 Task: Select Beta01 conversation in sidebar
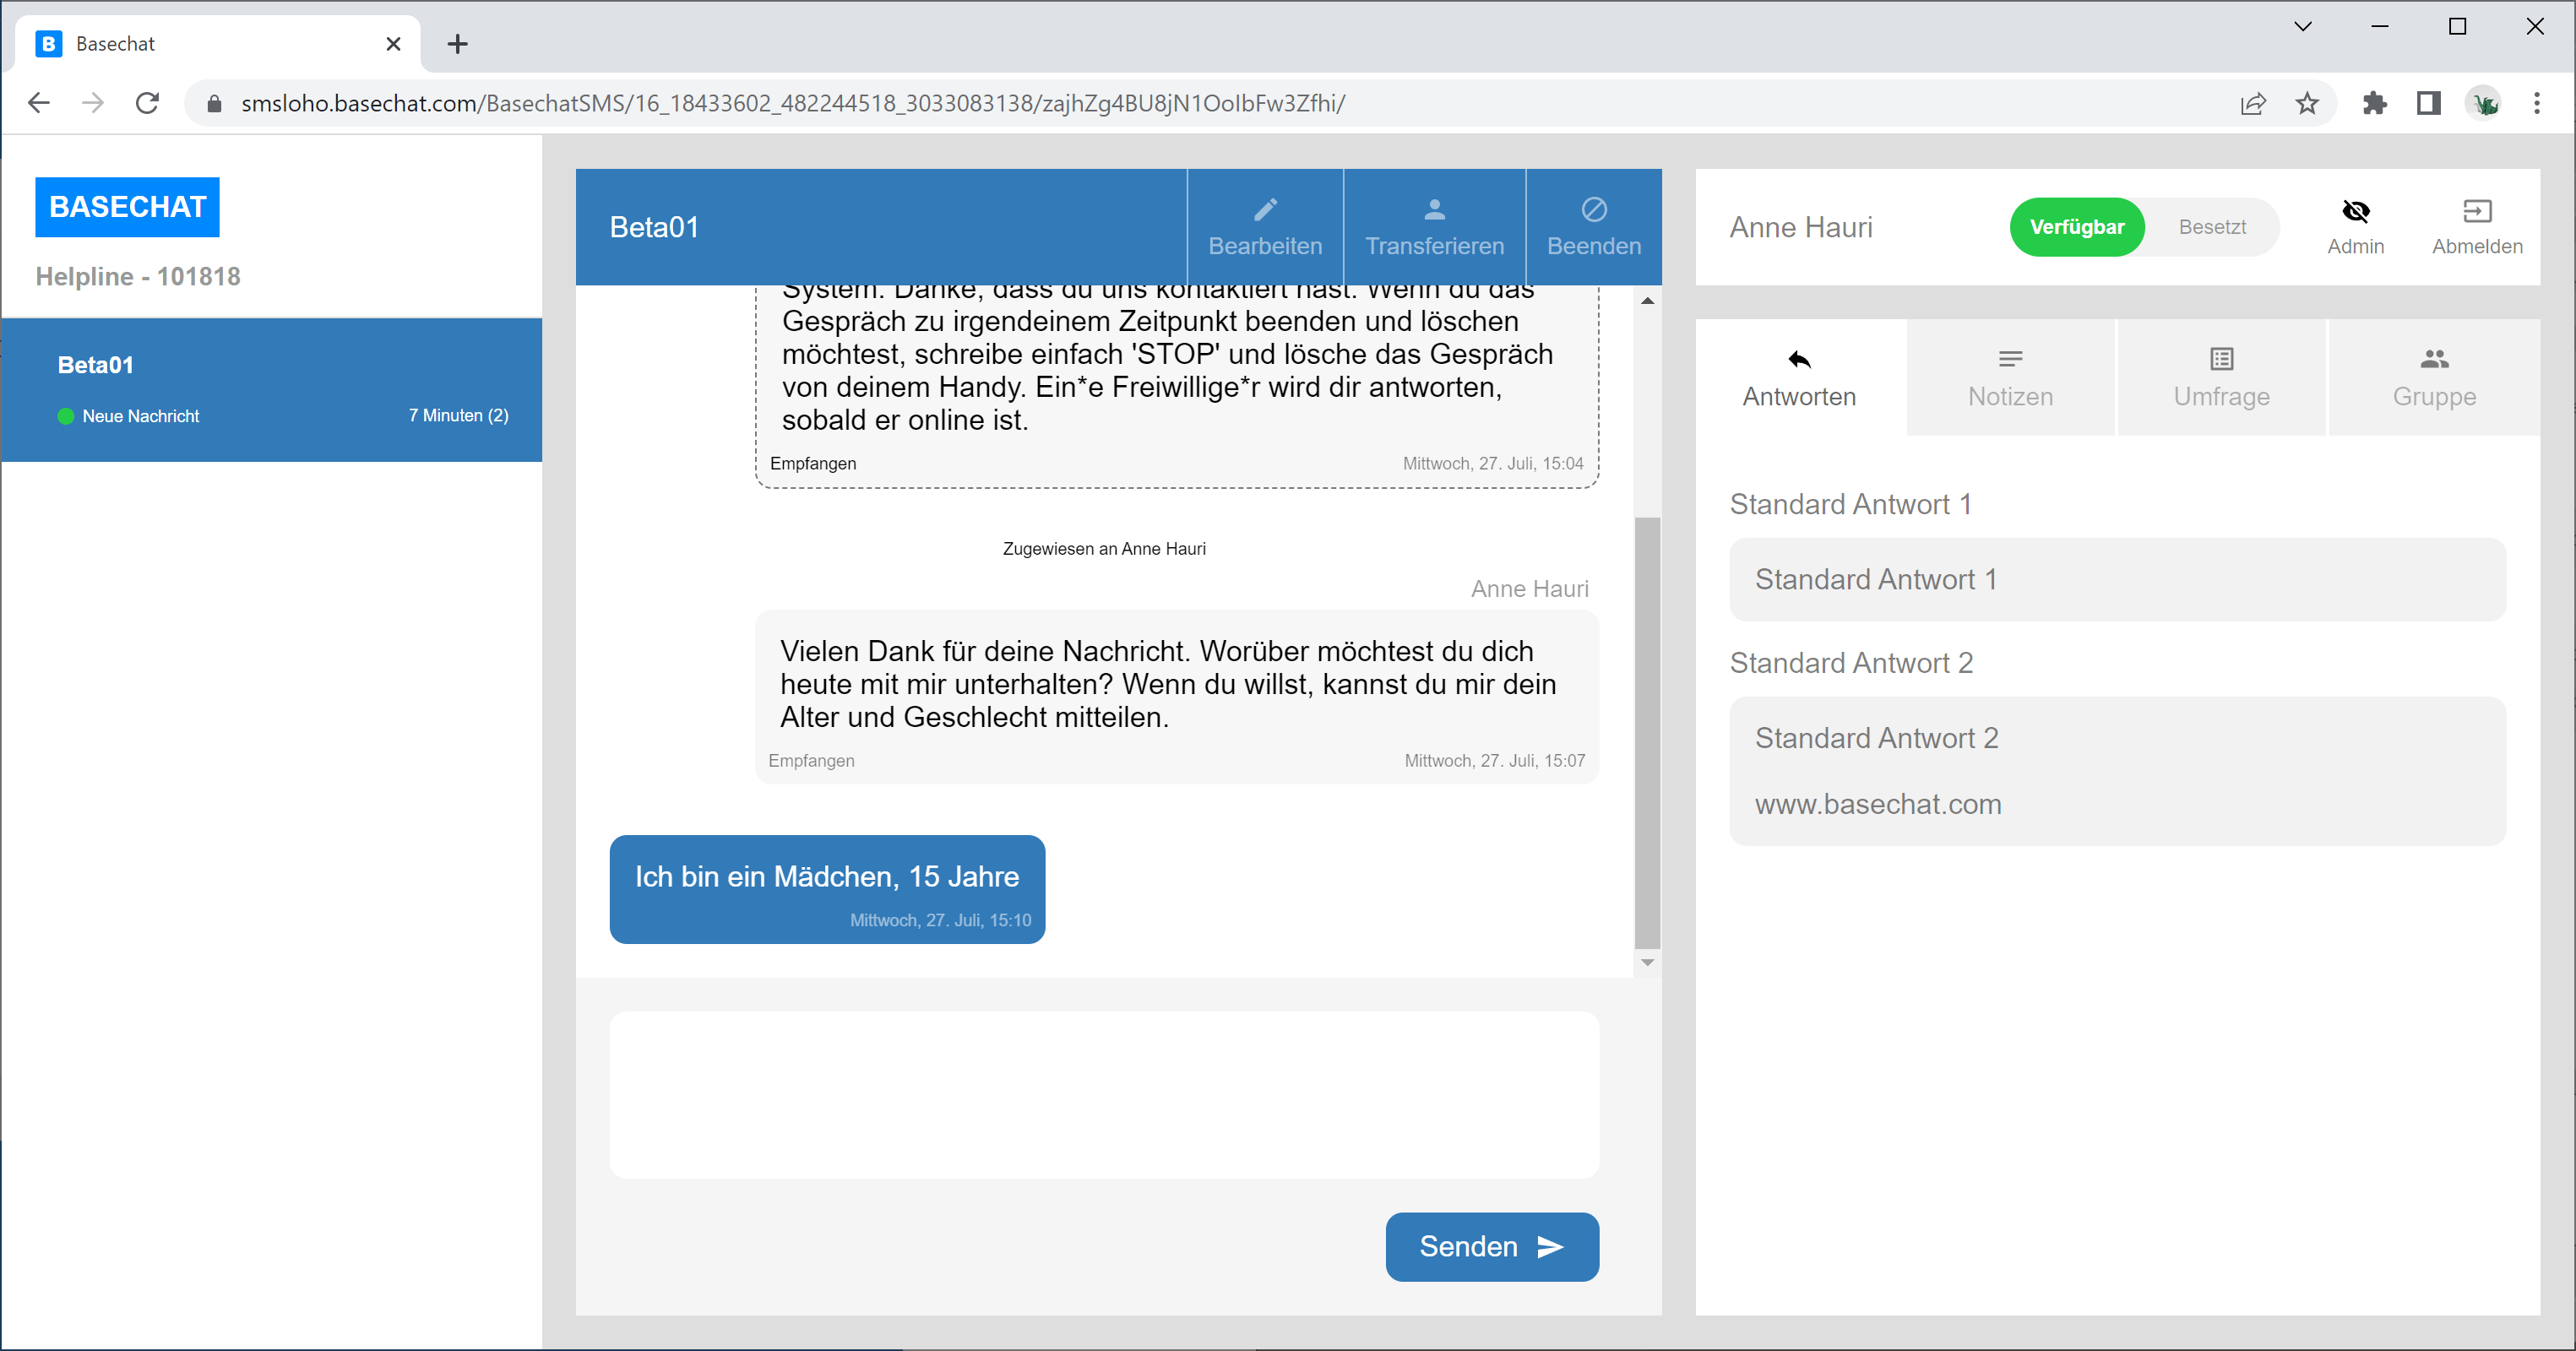(271, 389)
